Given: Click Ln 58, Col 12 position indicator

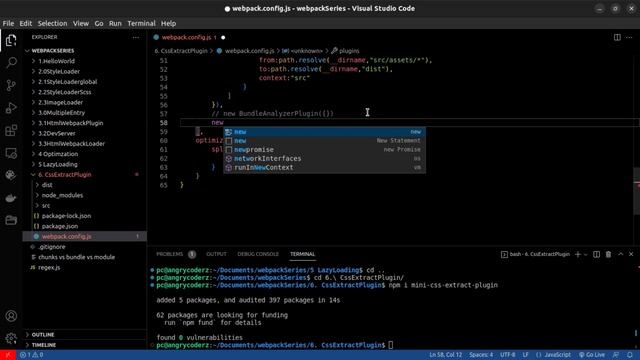Looking at the screenshot, I should click(x=445, y=355).
